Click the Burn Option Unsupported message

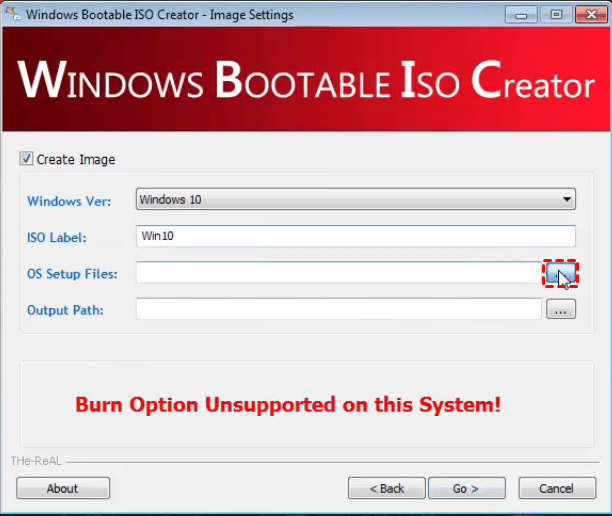[288, 405]
